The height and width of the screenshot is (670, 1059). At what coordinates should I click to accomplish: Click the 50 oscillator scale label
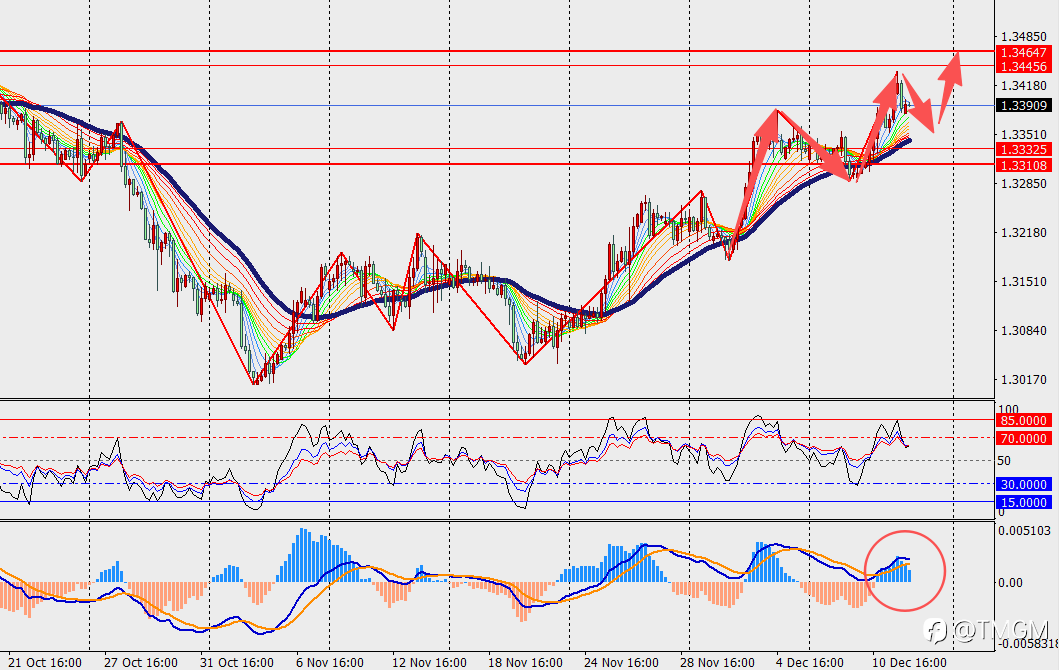1004,461
